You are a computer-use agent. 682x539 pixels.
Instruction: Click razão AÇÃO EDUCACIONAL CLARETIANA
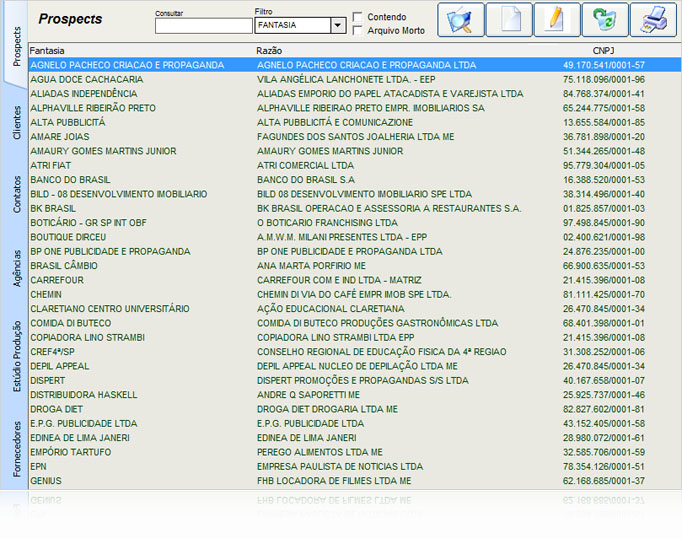click(331, 309)
